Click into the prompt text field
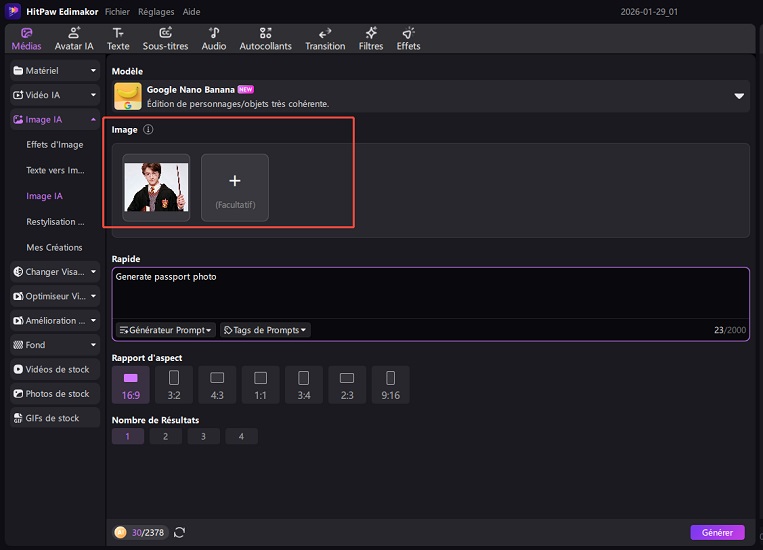The image size is (763, 550). [x=430, y=293]
